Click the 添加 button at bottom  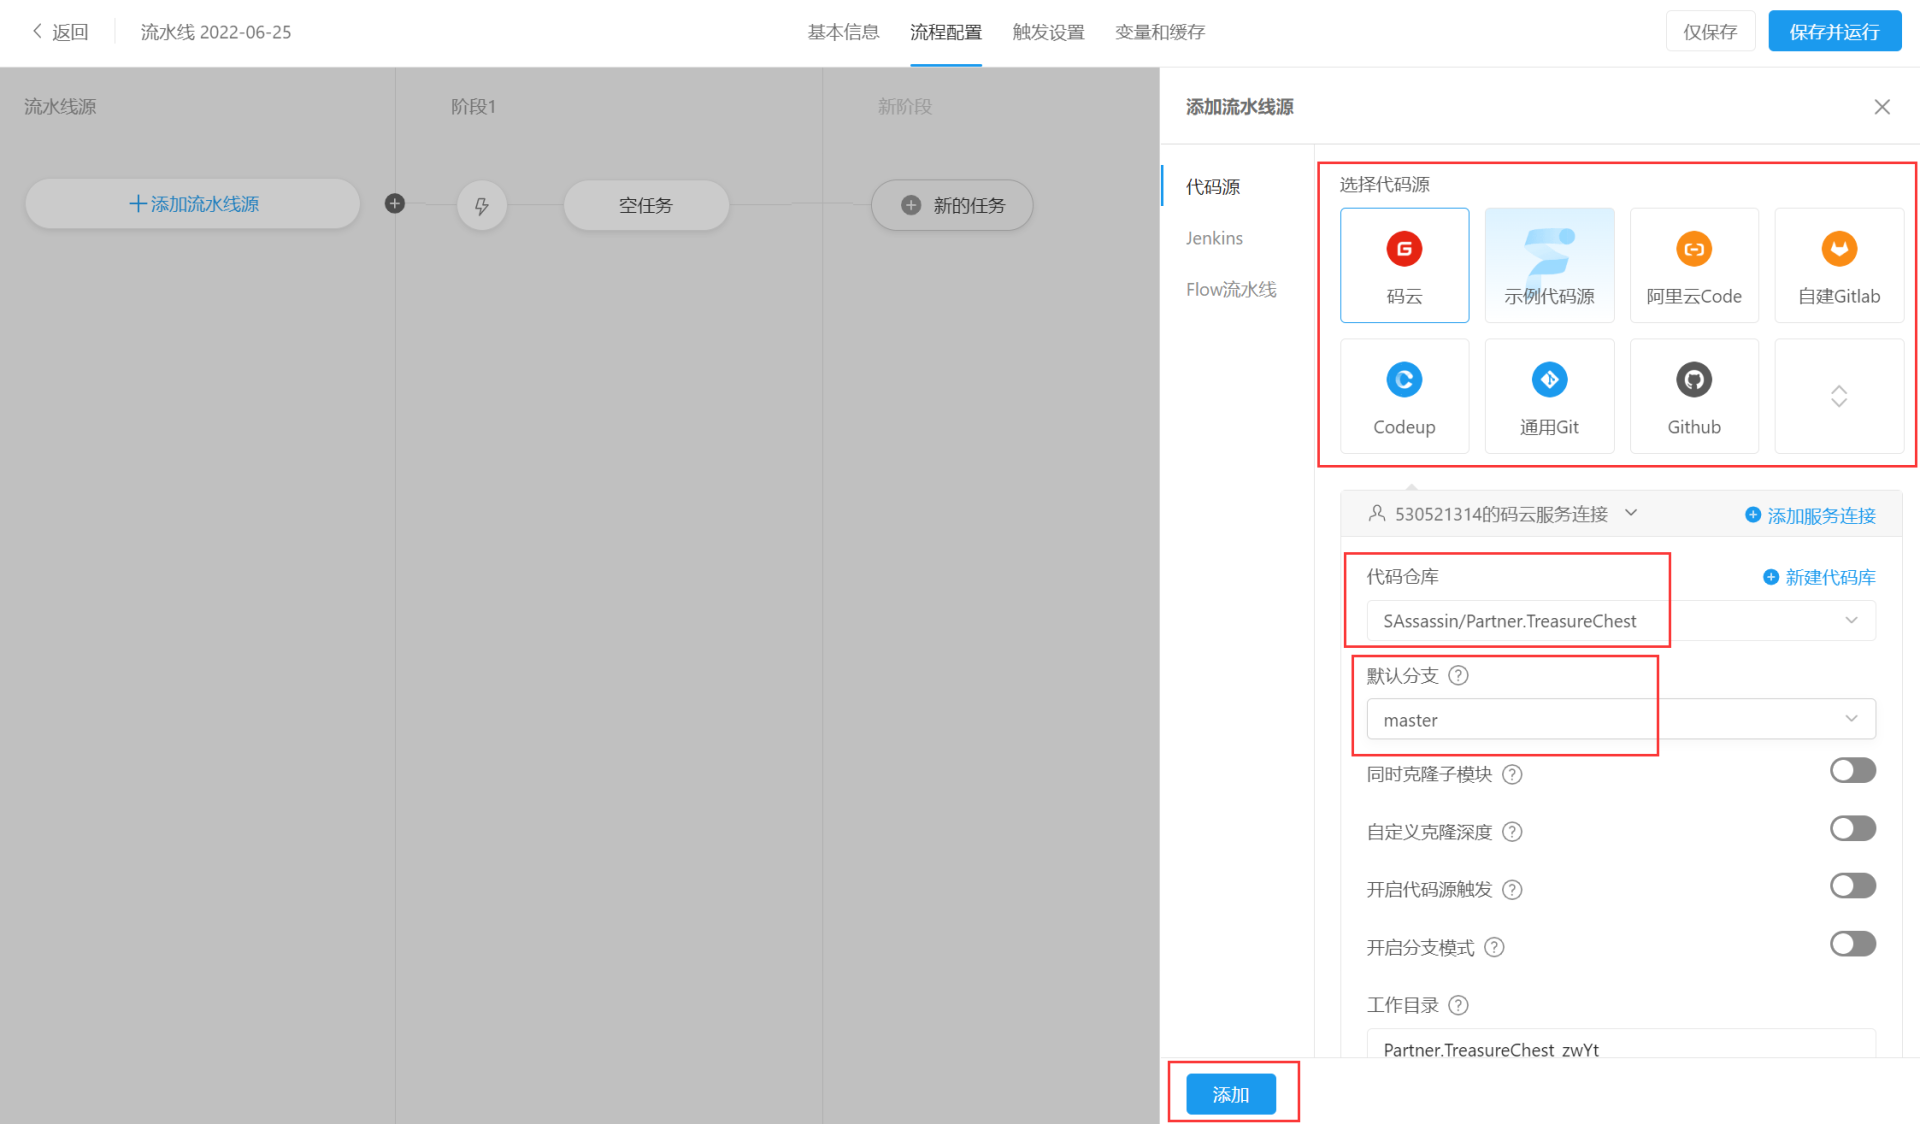[x=1230, y=1094]
